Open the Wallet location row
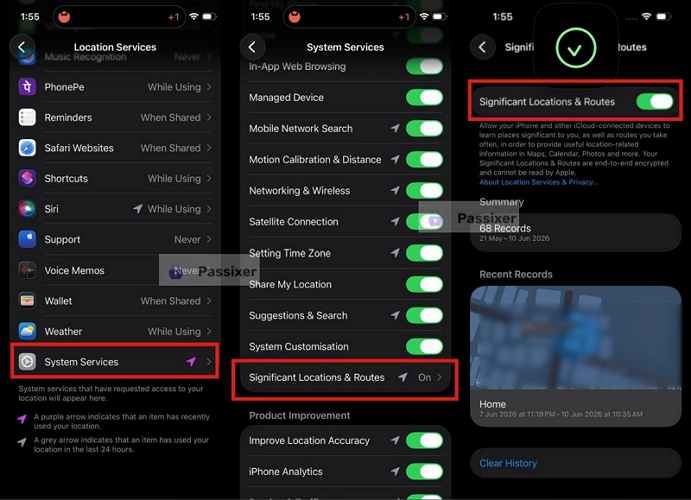 click(x=115, y=301)
